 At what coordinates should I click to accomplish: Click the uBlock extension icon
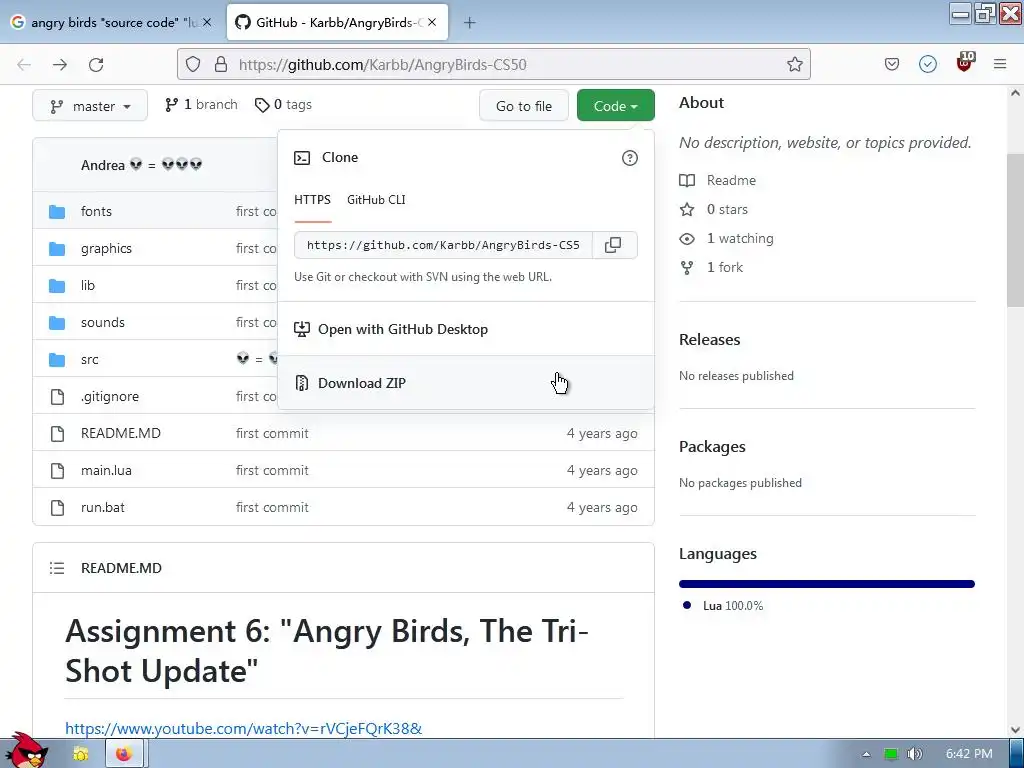coord(964,62)
